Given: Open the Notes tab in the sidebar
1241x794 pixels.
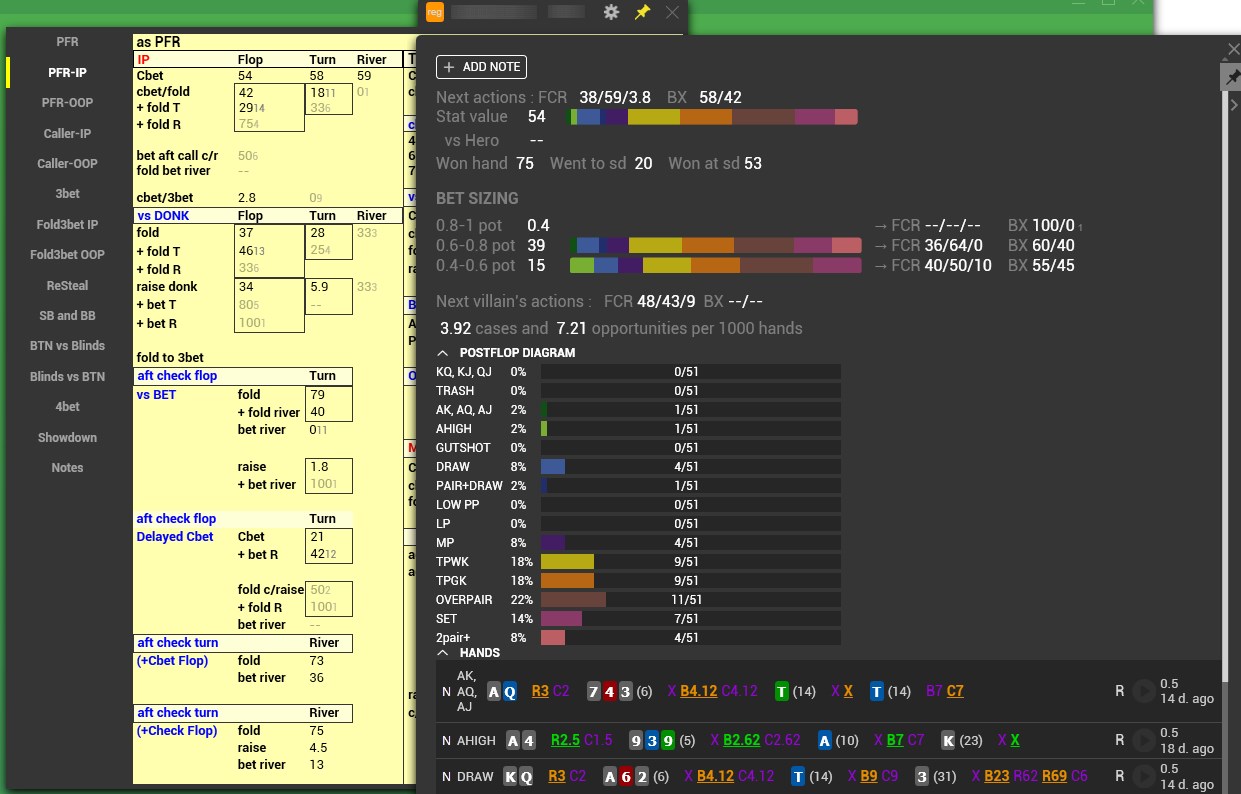Looking at the screenshot, I should [x=66, y=467].
